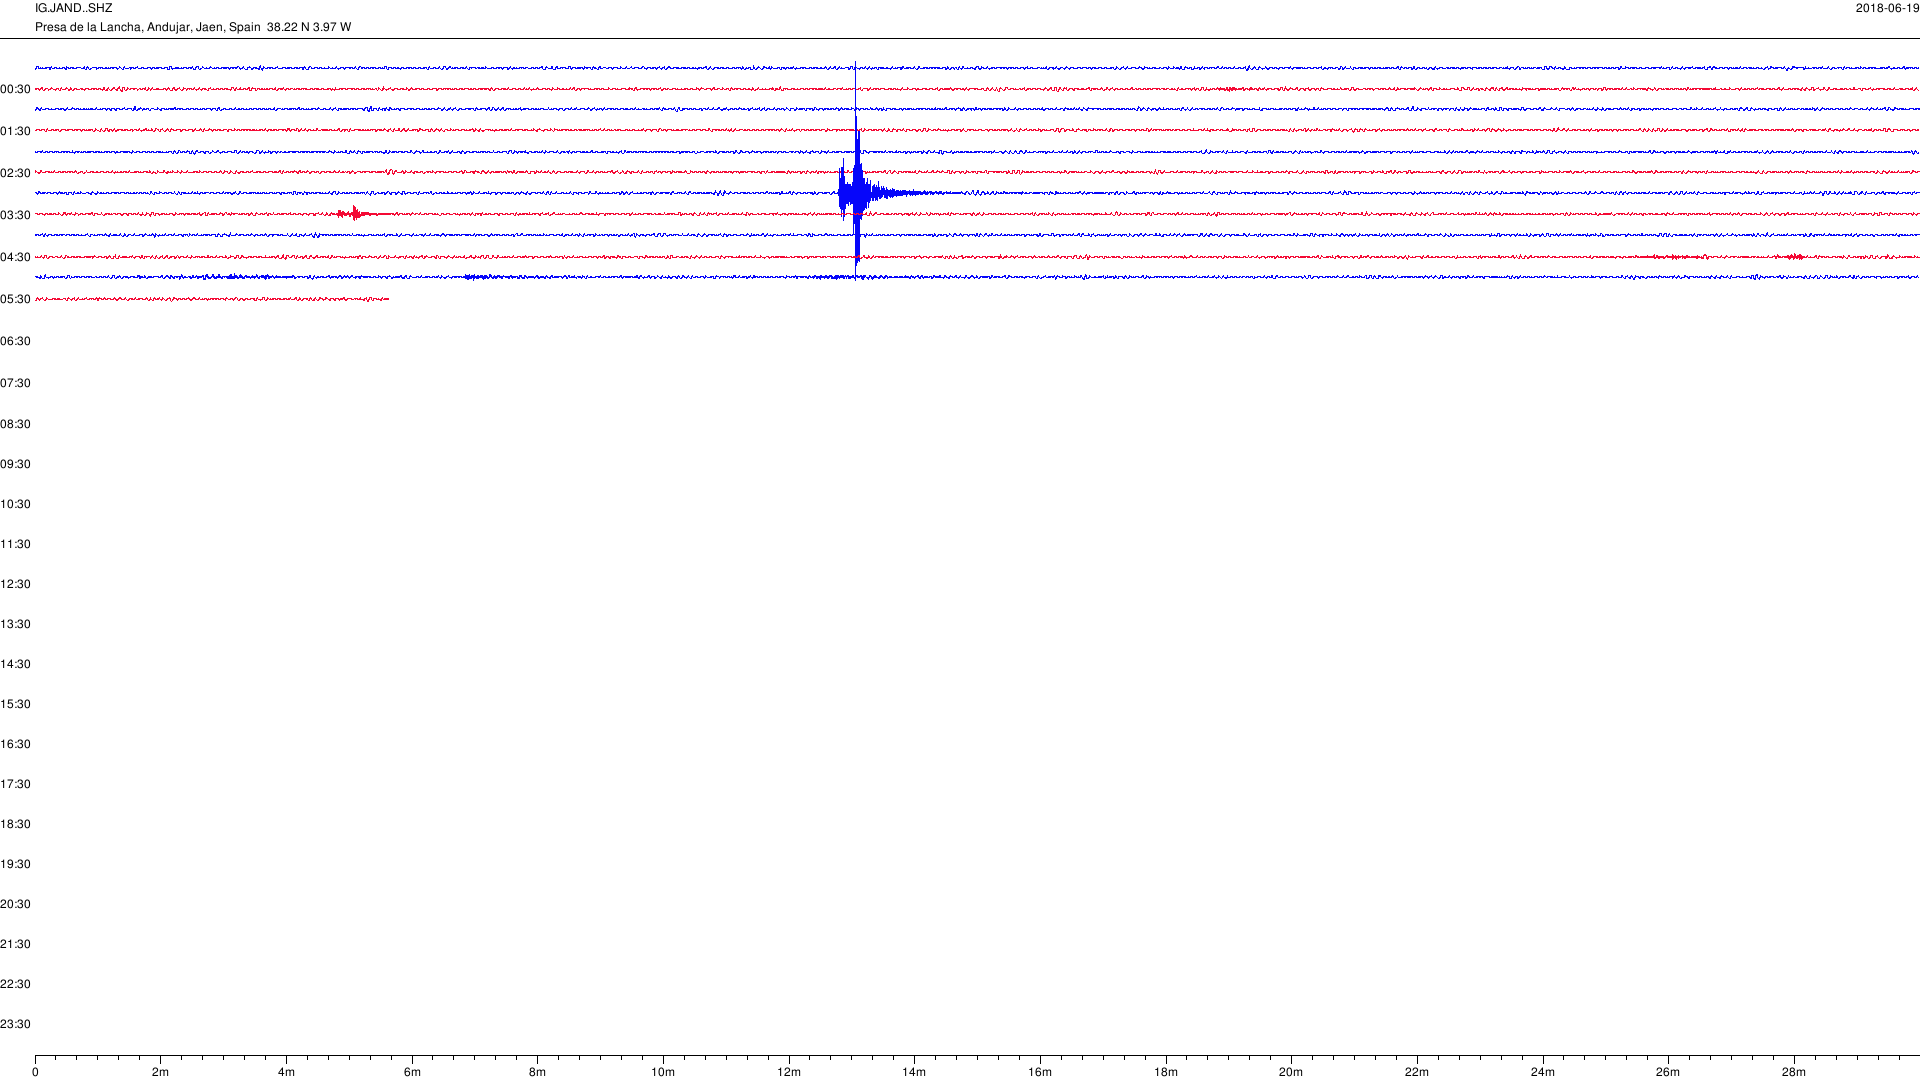Click the 09:30 time label
This screenshot has height=1080, width=1920.
[x=15, y=464]
